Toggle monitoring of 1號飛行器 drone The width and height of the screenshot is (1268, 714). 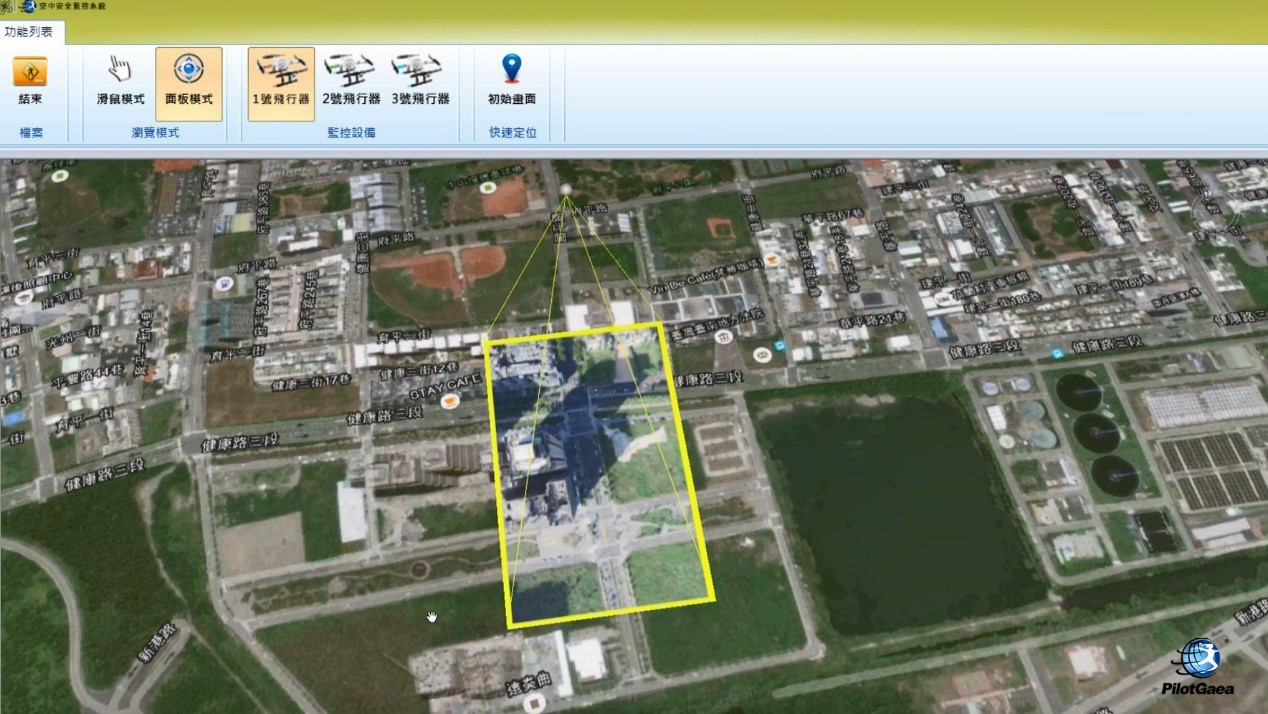click(x=281, y=82)
